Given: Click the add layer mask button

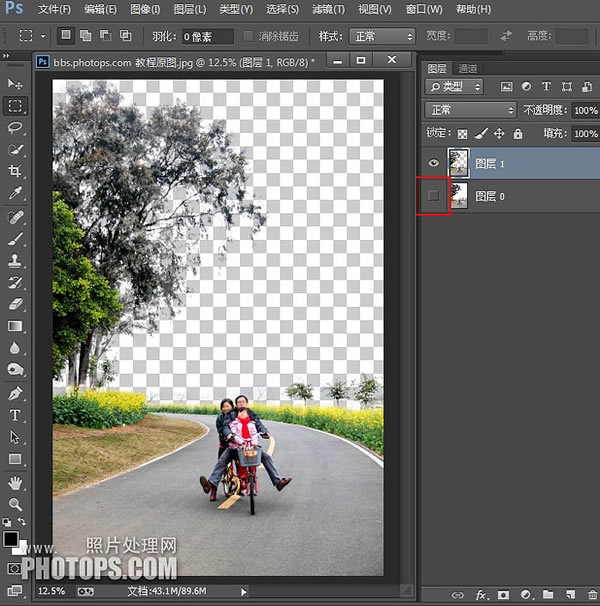Looking at the screenshot, I should (x=503, y=594).
